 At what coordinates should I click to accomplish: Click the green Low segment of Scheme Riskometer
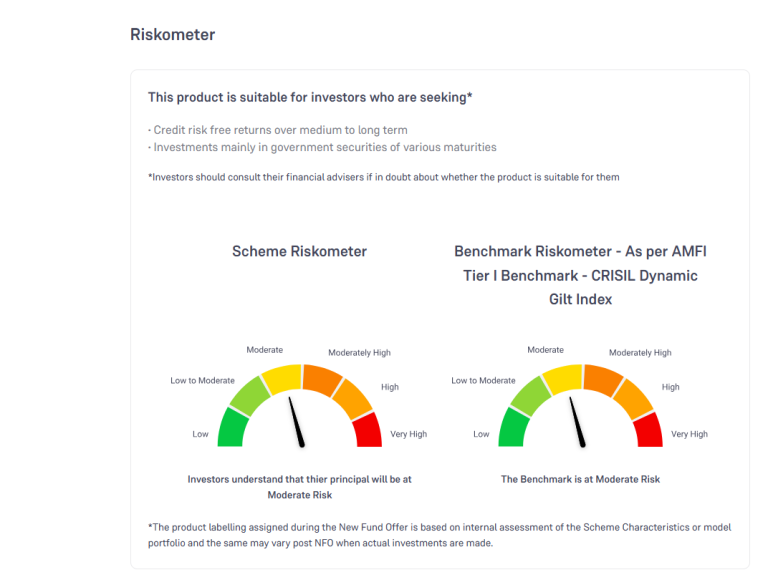(233, 428)
